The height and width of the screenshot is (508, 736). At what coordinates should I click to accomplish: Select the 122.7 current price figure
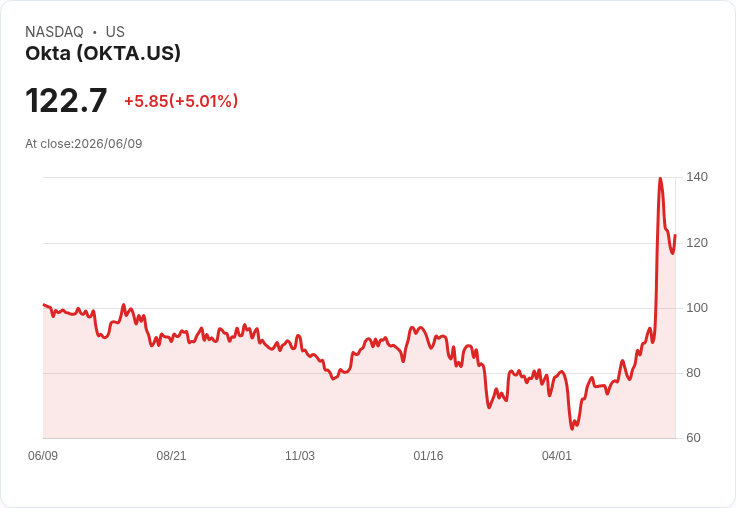coord(66,100)
